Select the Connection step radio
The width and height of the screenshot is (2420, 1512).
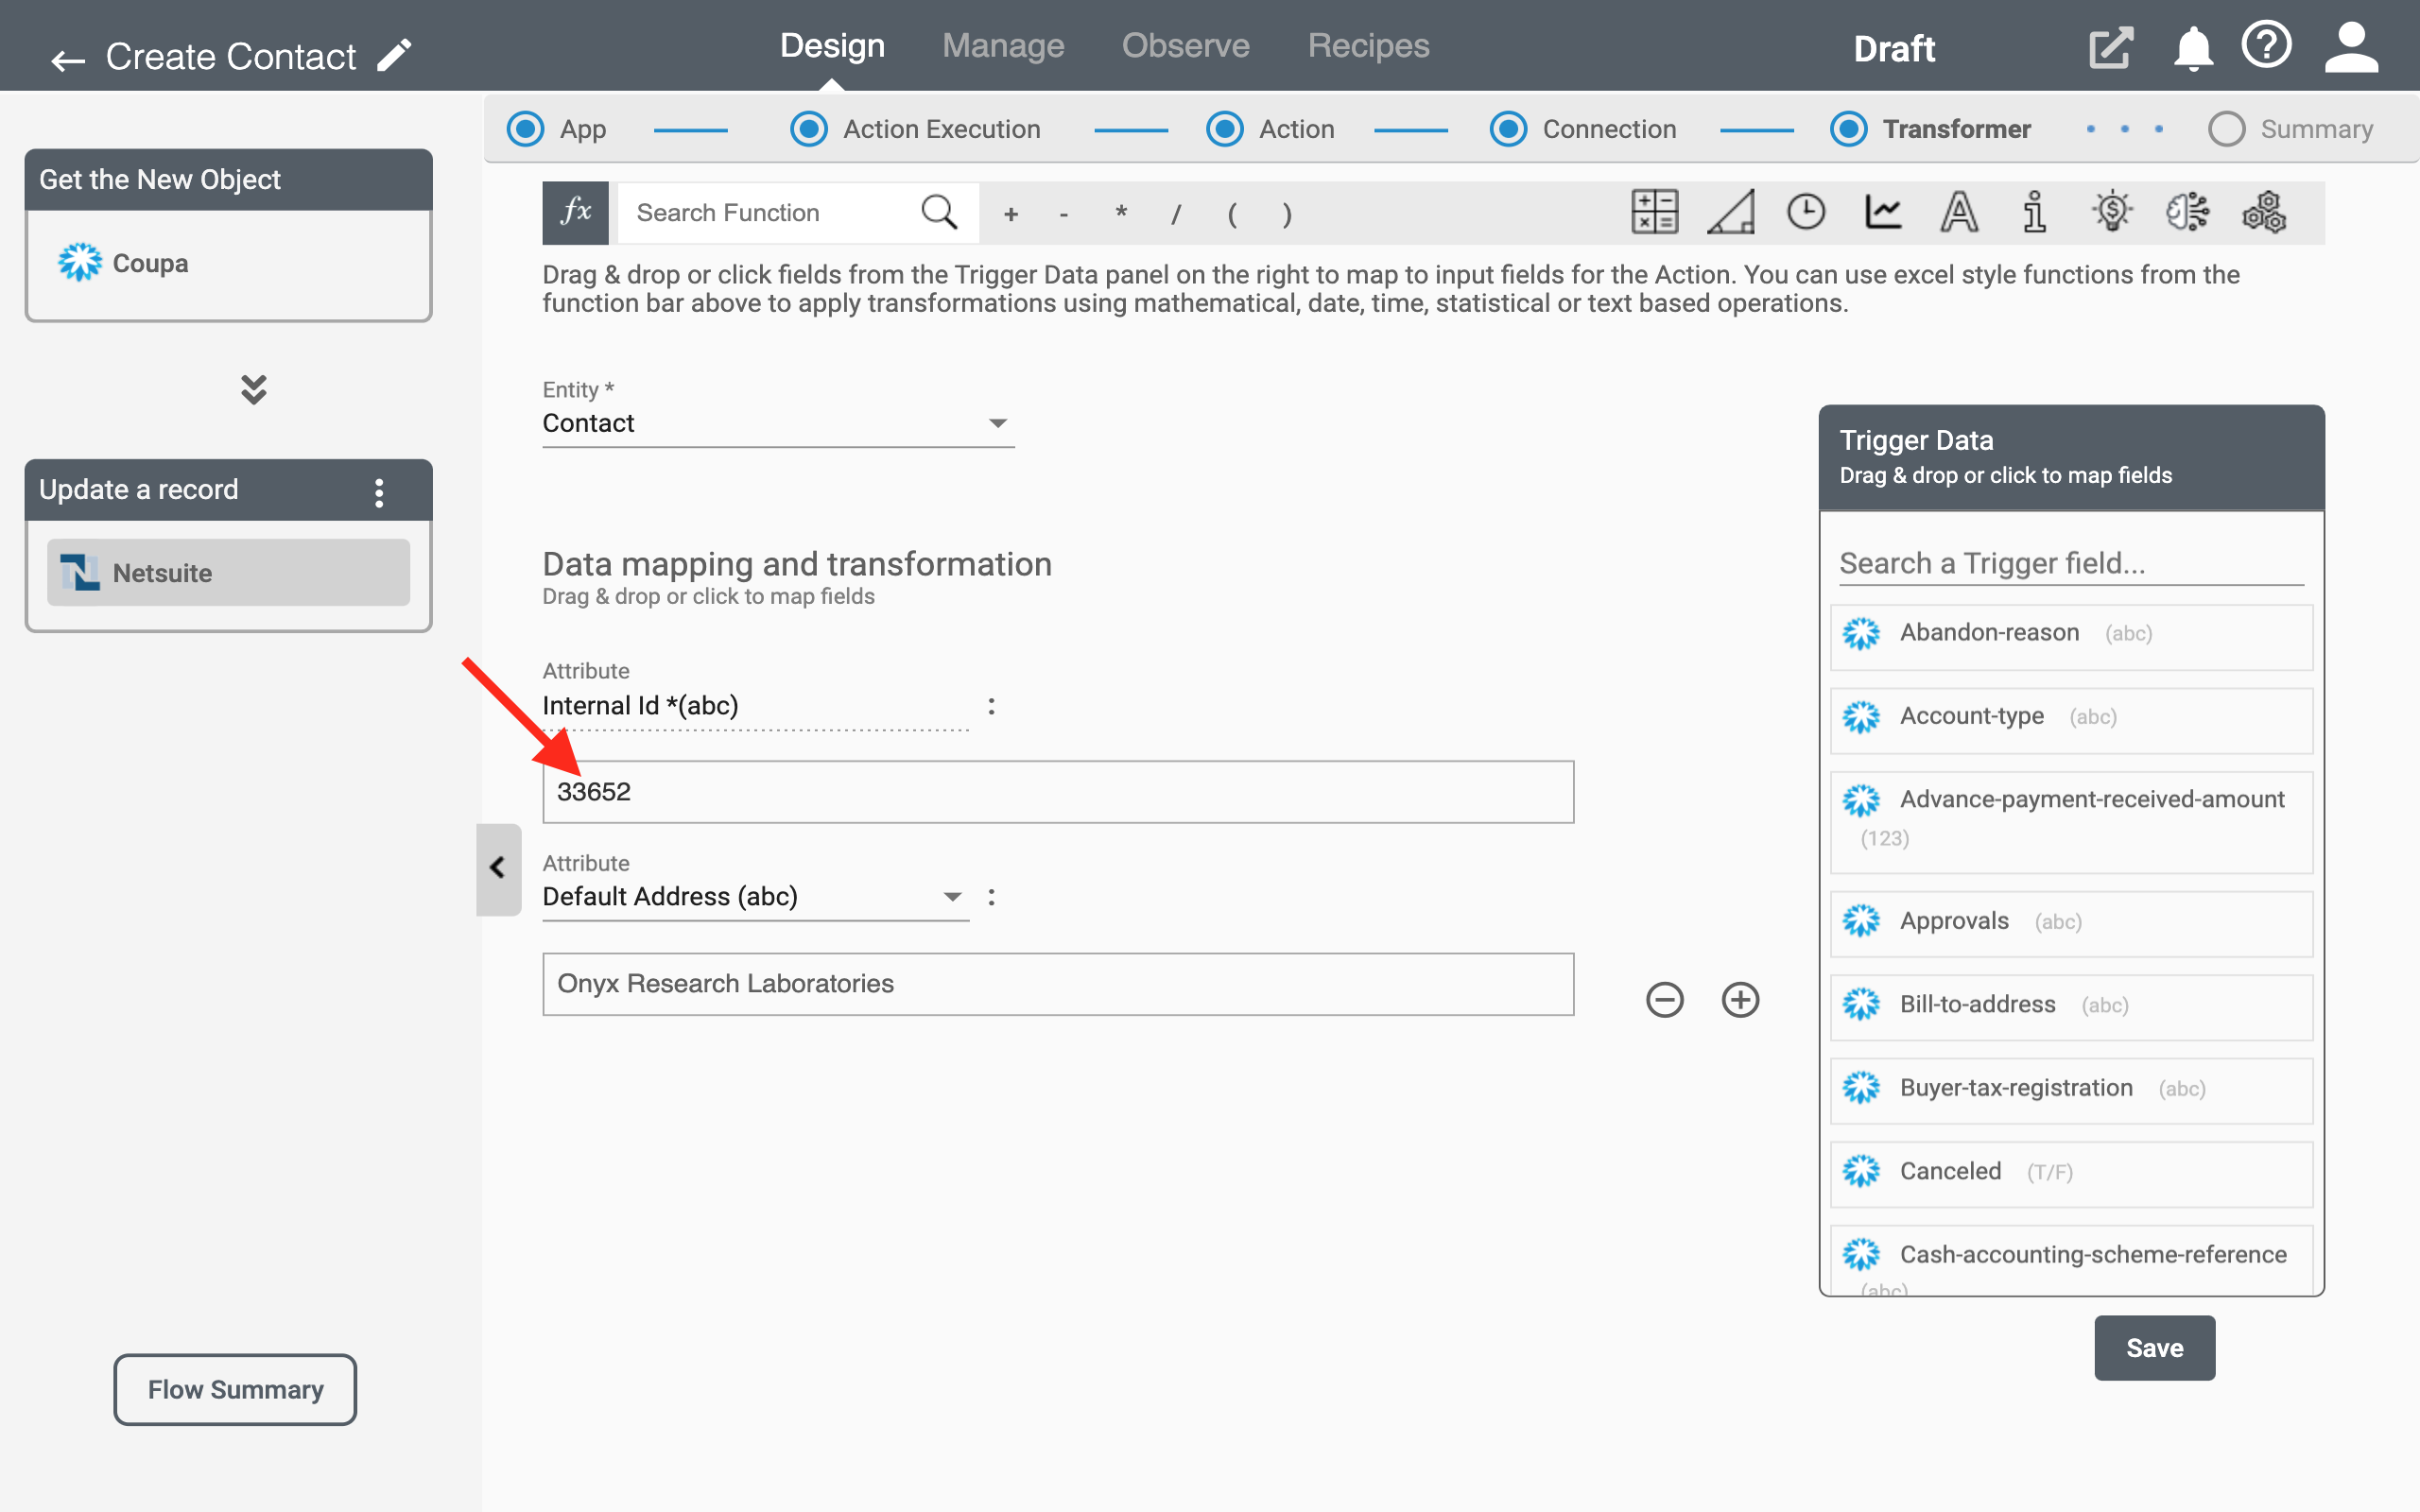tap(1508, 129)
